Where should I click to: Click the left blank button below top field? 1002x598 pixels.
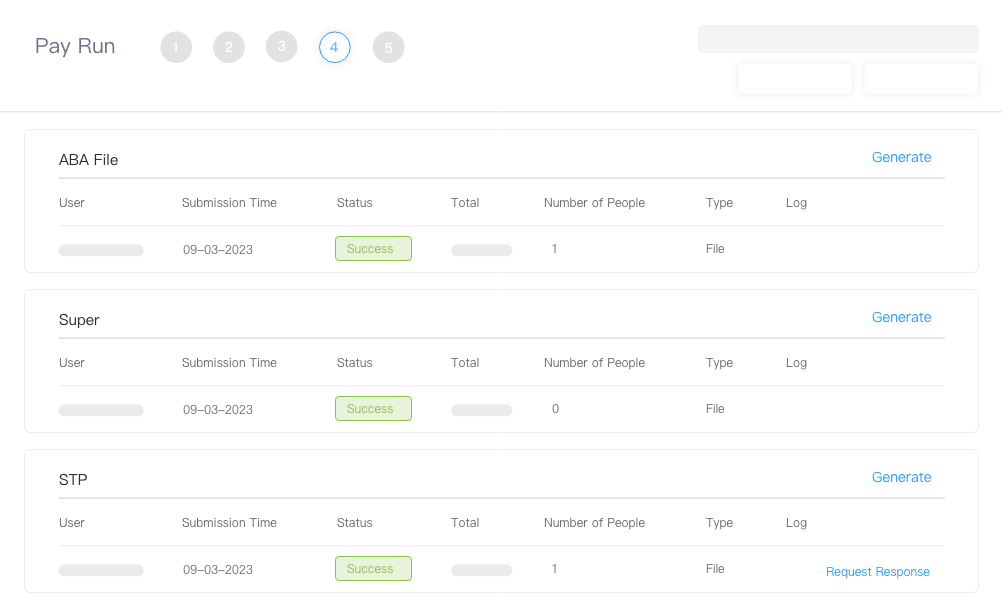(795, 79)
